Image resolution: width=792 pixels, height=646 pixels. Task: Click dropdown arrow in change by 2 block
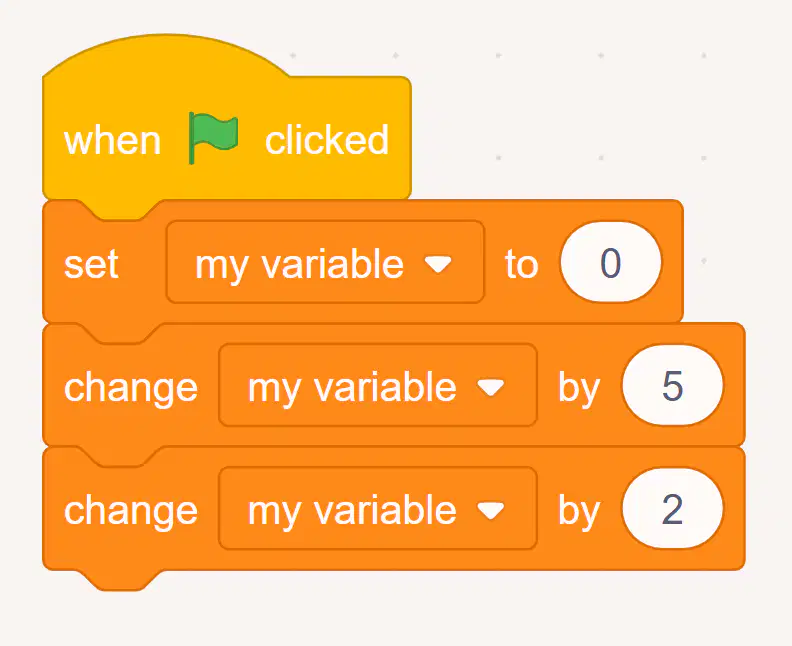[490, 511]
